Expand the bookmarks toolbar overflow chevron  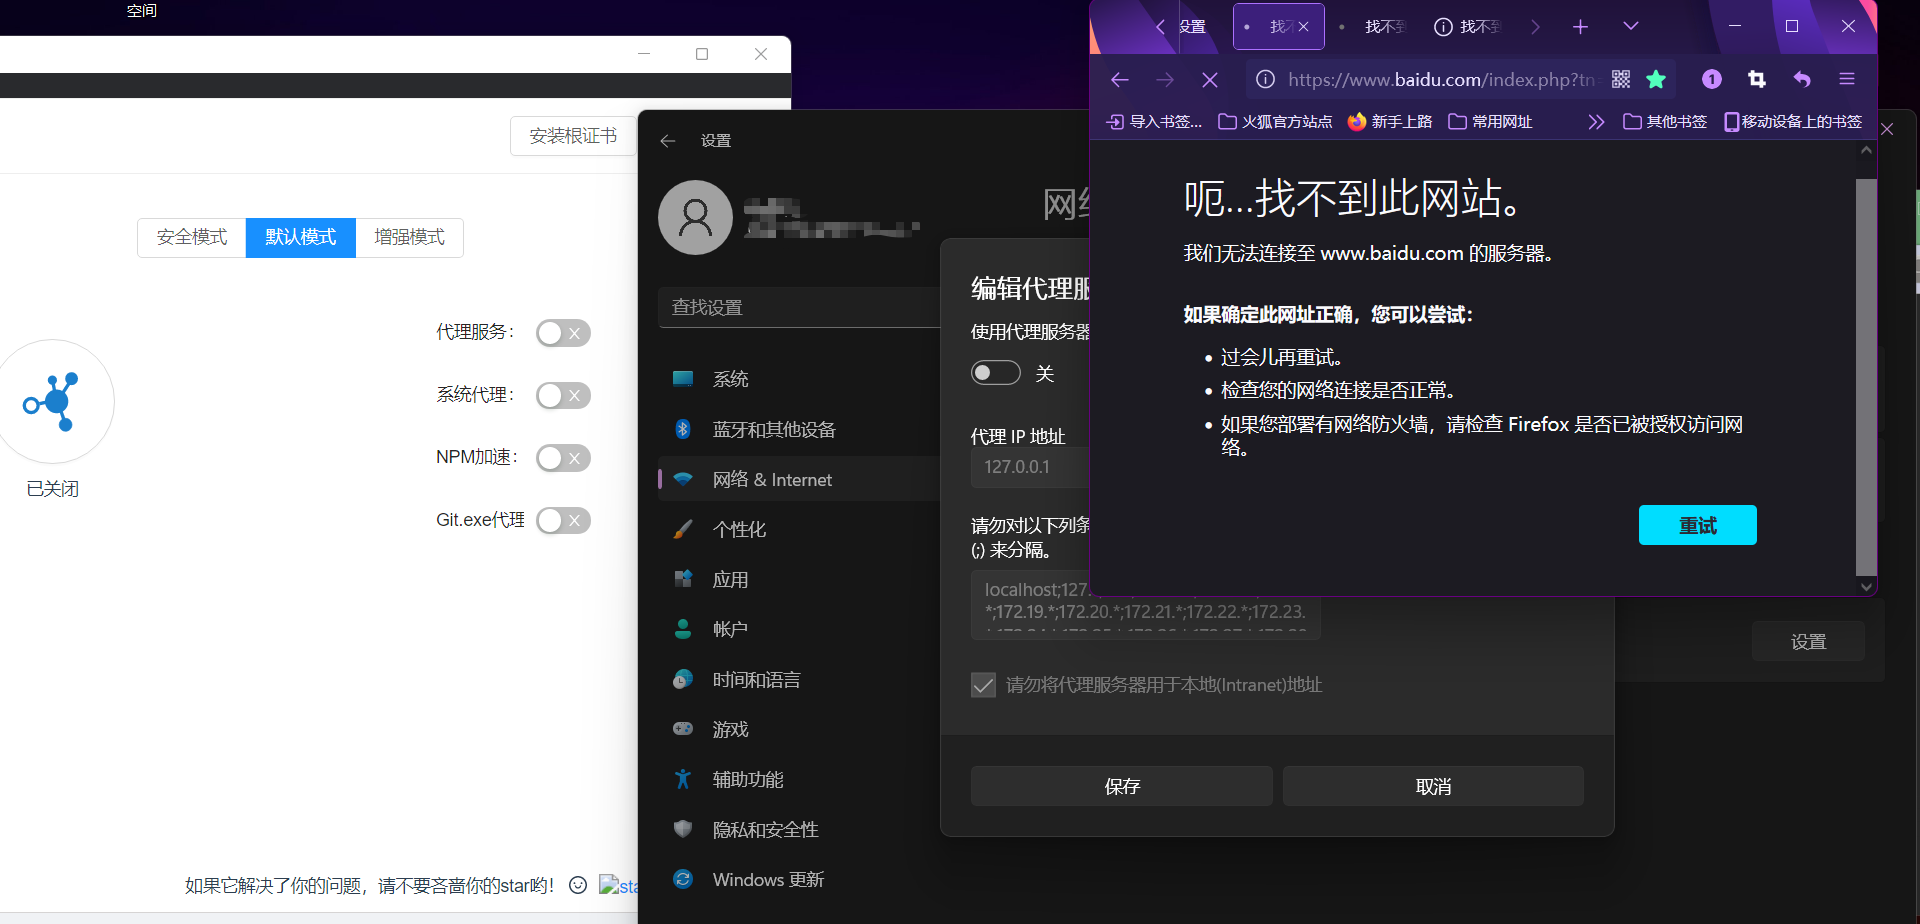pos(1596,121)
